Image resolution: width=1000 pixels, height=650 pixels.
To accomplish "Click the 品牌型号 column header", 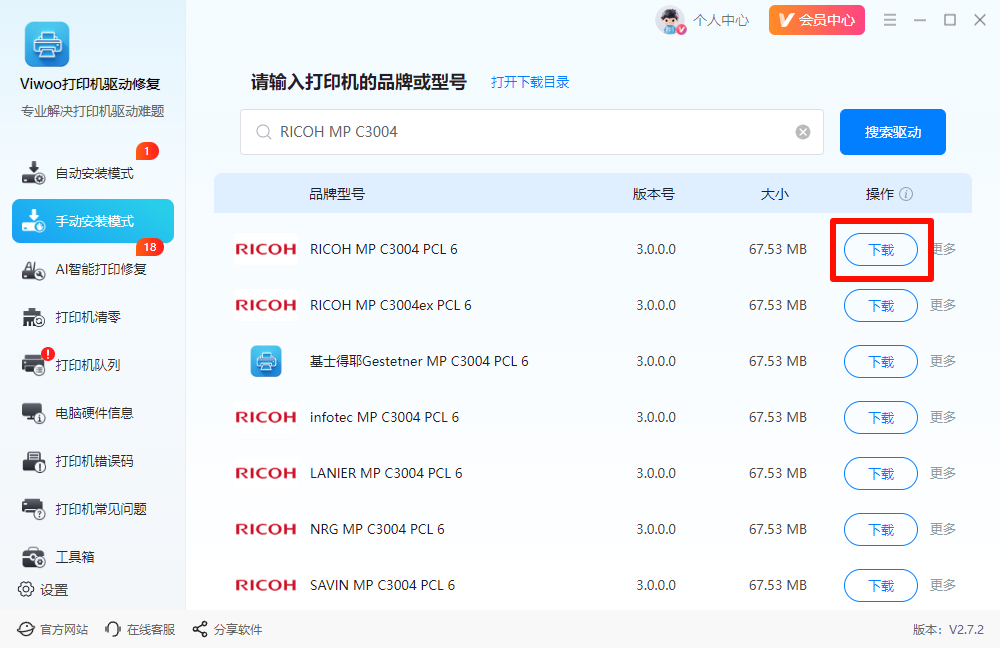I will click(x=337, y=194).
